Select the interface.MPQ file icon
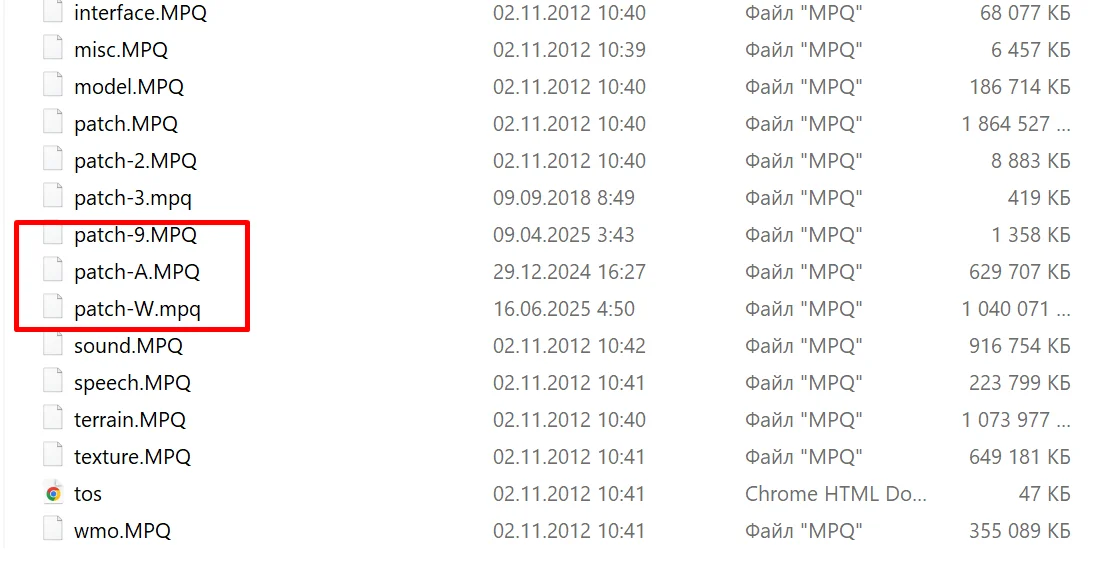Screen dimensions: 1109x565 [53, 12]
